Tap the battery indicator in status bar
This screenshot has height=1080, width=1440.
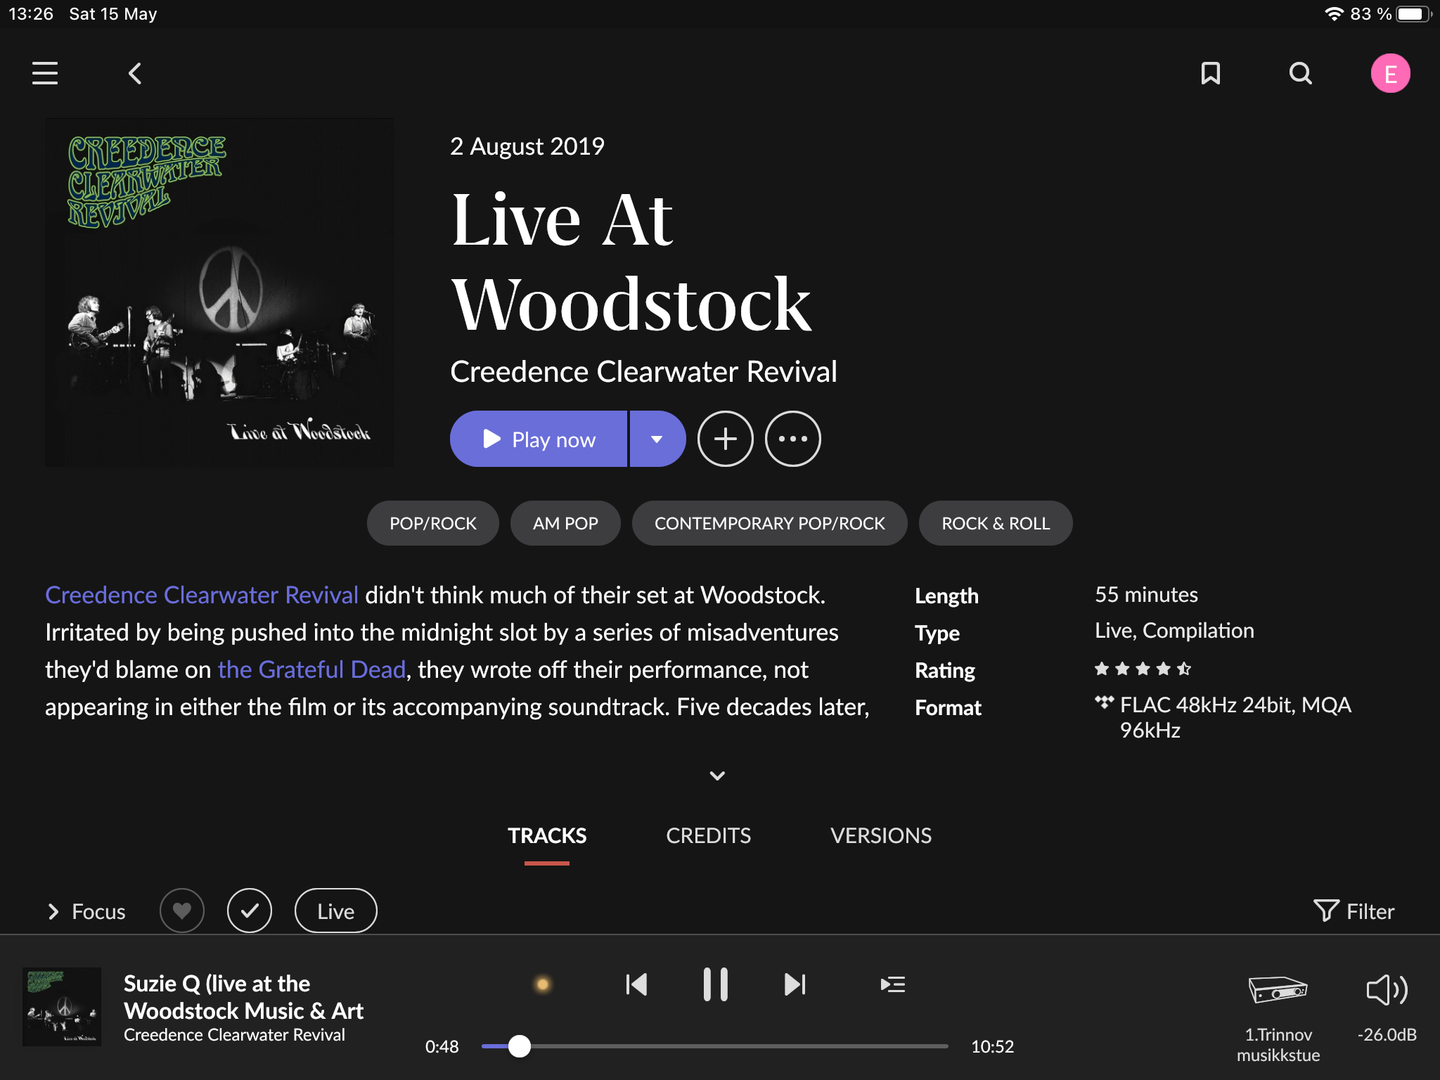[1415, 14]
